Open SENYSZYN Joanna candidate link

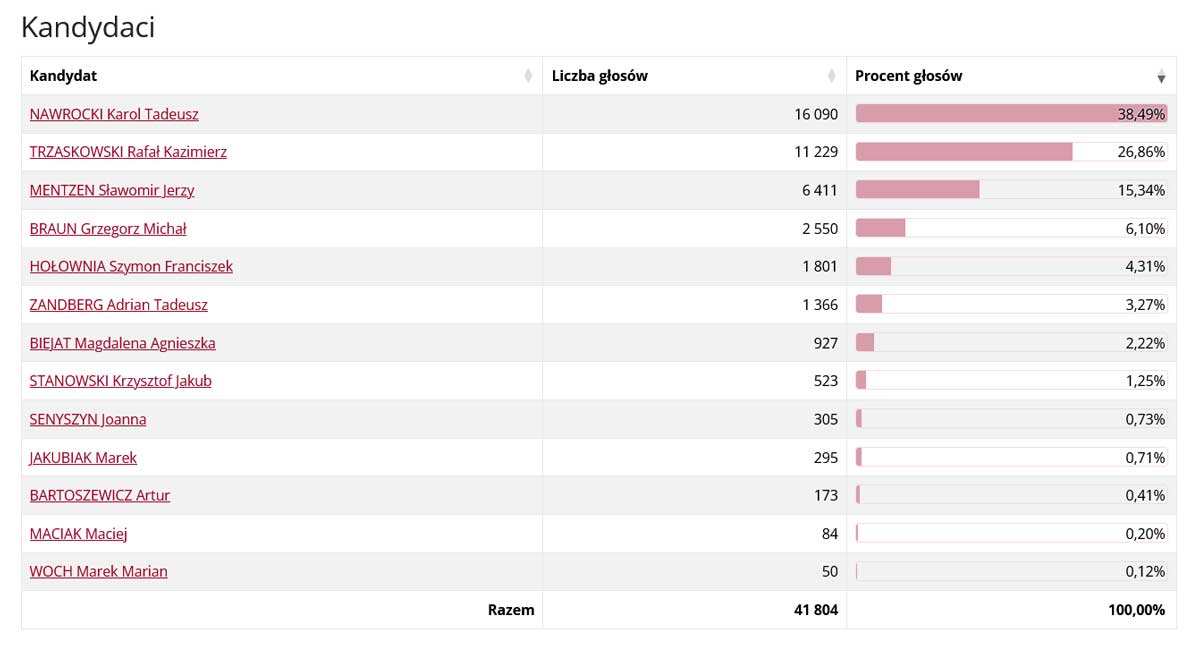[x=88, y=419]
